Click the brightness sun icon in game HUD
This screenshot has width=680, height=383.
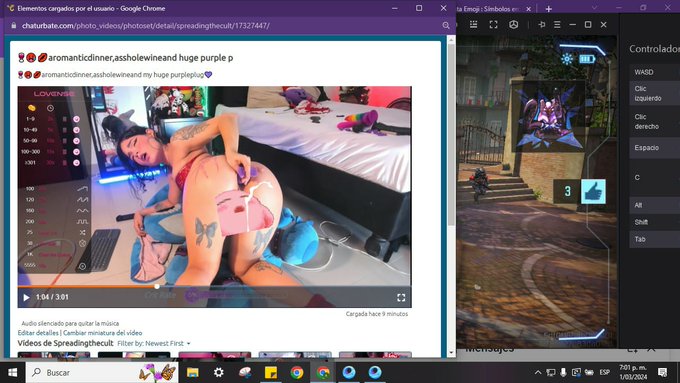pos(567,59)
